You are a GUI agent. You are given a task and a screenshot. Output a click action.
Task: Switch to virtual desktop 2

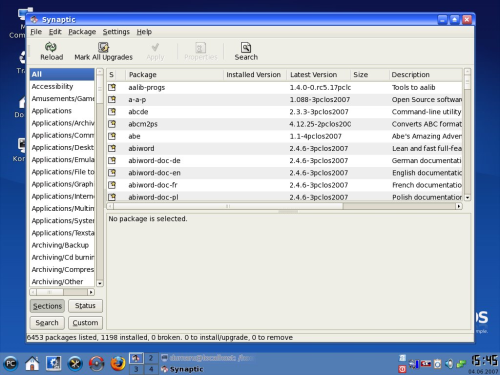[x=151, y=358]
